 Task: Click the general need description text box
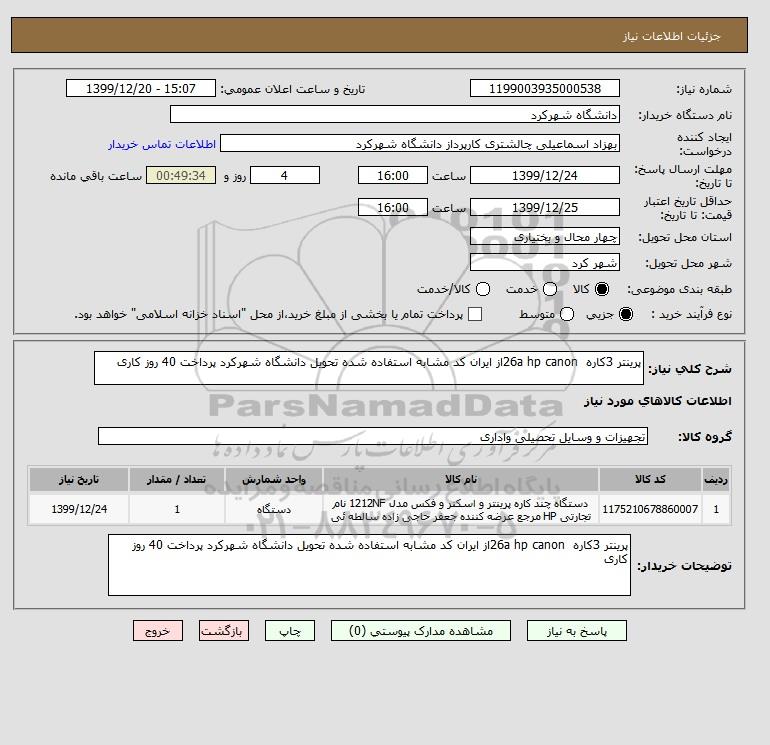pyautogui.click(x=369, y=368)
